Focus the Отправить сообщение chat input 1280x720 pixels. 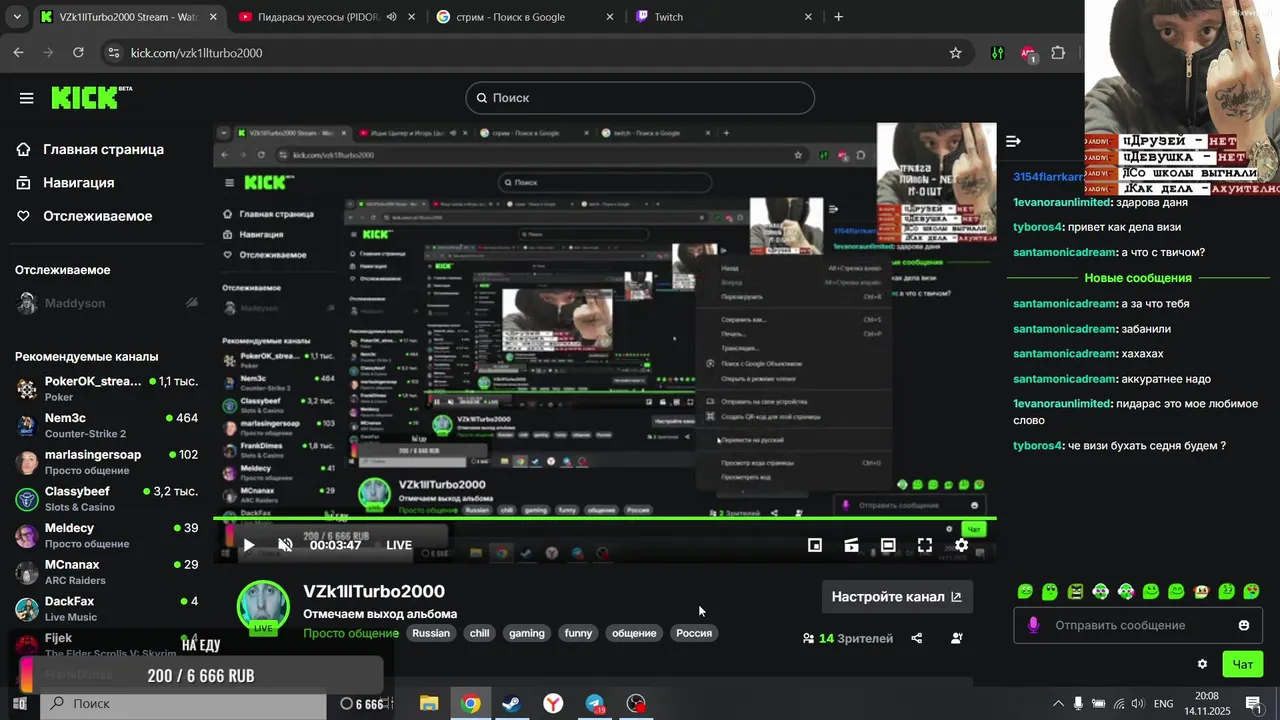[1136, 625]
